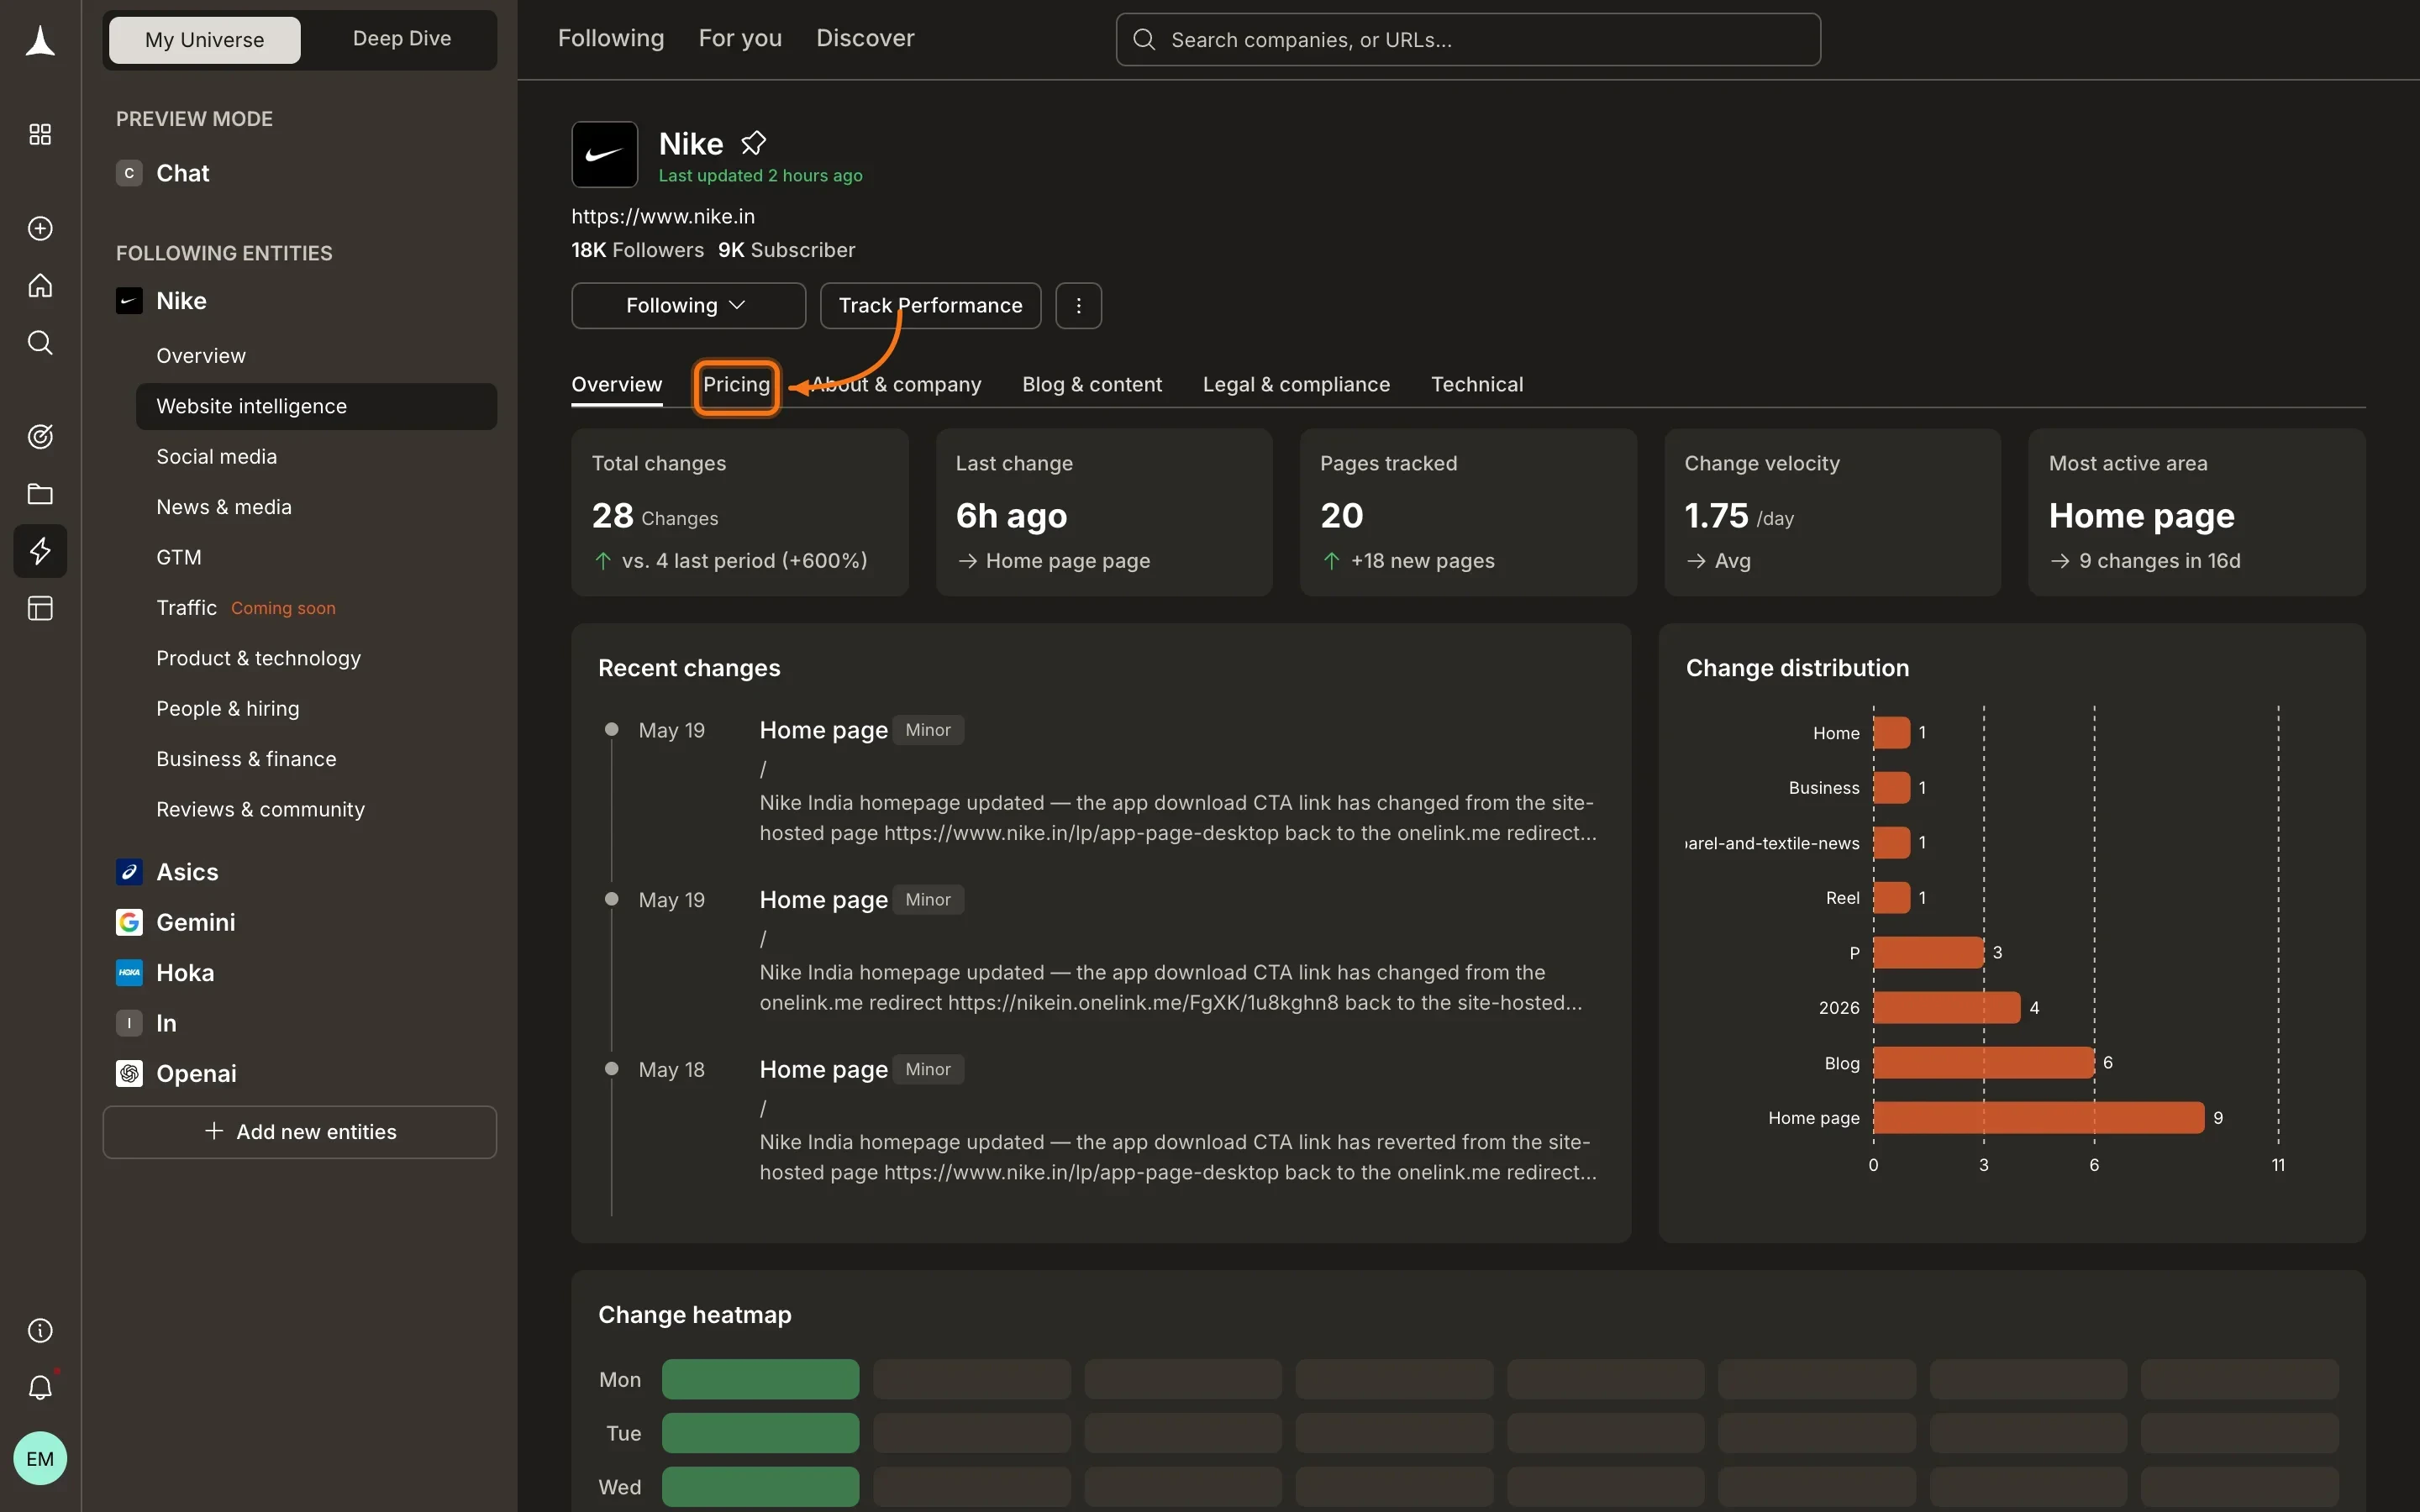Click Track Performance button
The height and width of the screenshot is (1512, 2420).
click(930, 306)
